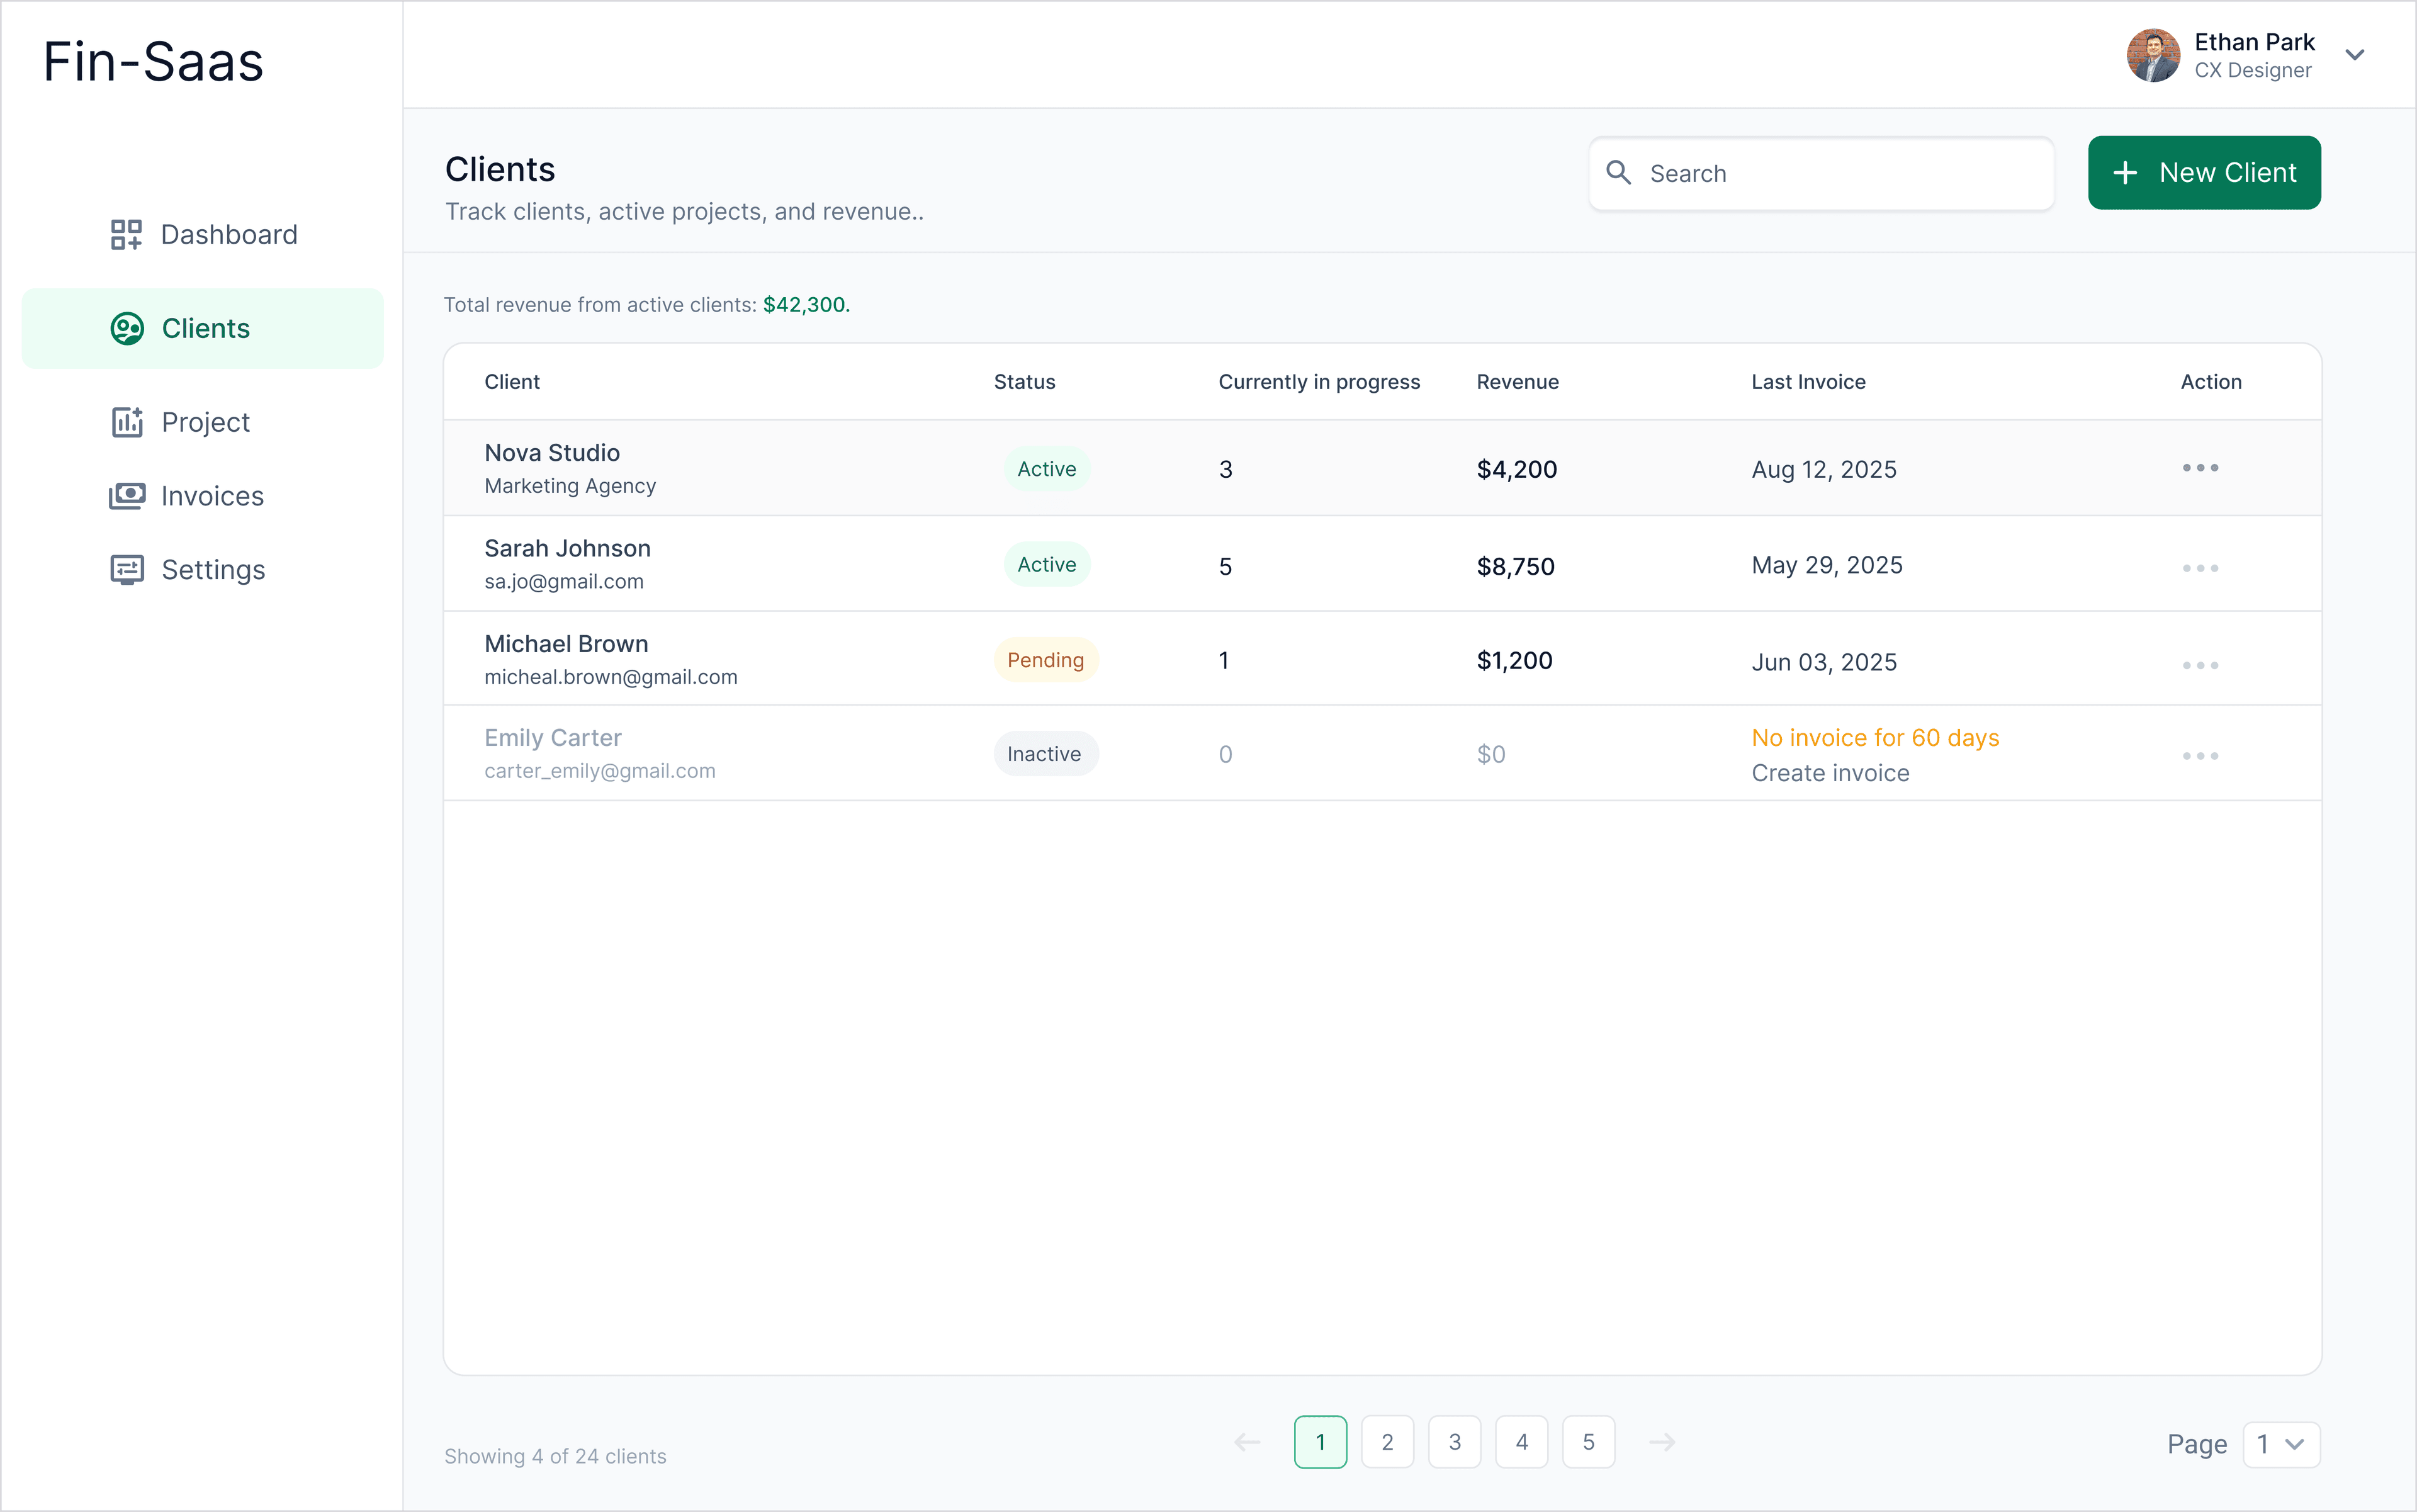
Task: Click the magnifying glass in the search bar
Action: 1620,173
